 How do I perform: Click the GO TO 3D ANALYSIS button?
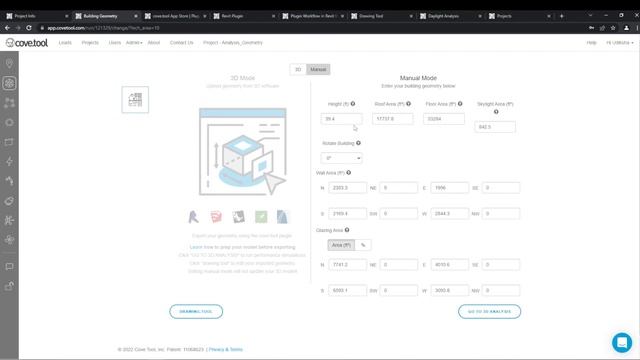[489, 311]
